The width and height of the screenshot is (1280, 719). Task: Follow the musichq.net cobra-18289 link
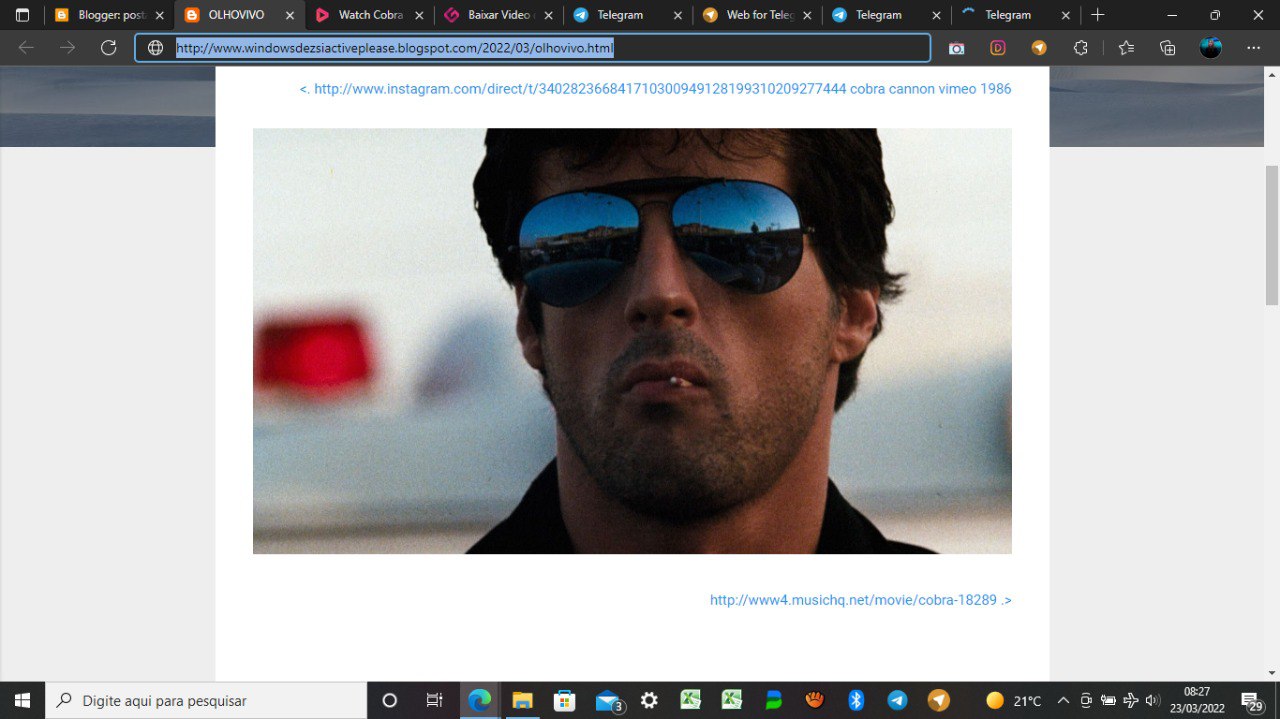pos(860,600)
